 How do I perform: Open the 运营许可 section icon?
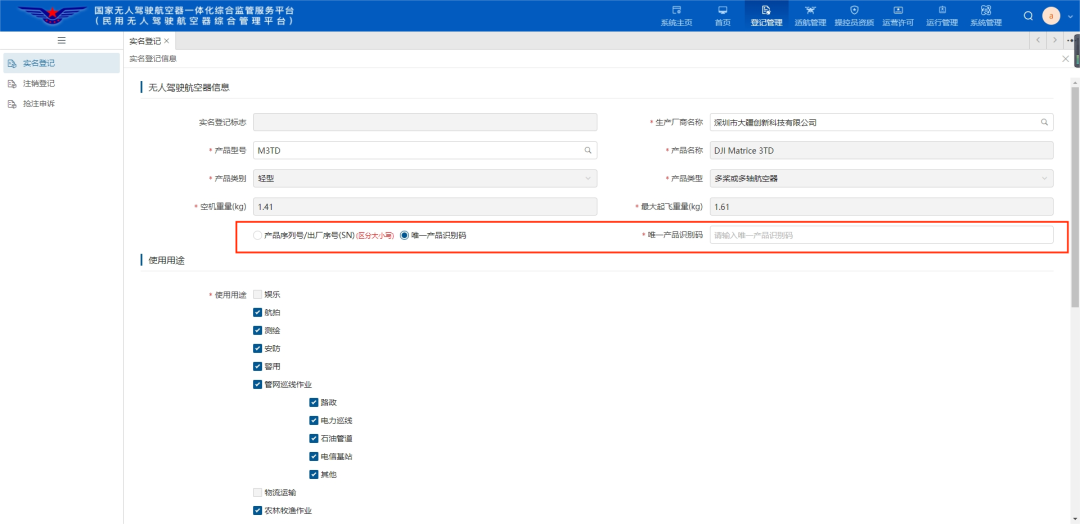point(898,10)
